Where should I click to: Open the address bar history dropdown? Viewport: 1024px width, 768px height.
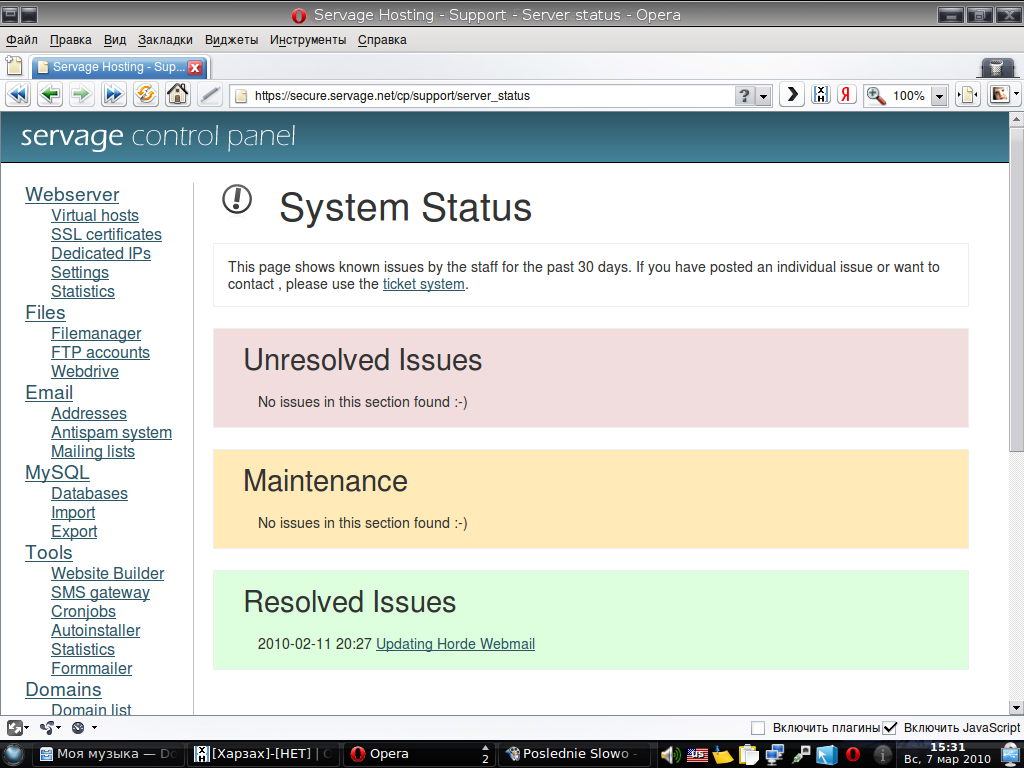763,96
